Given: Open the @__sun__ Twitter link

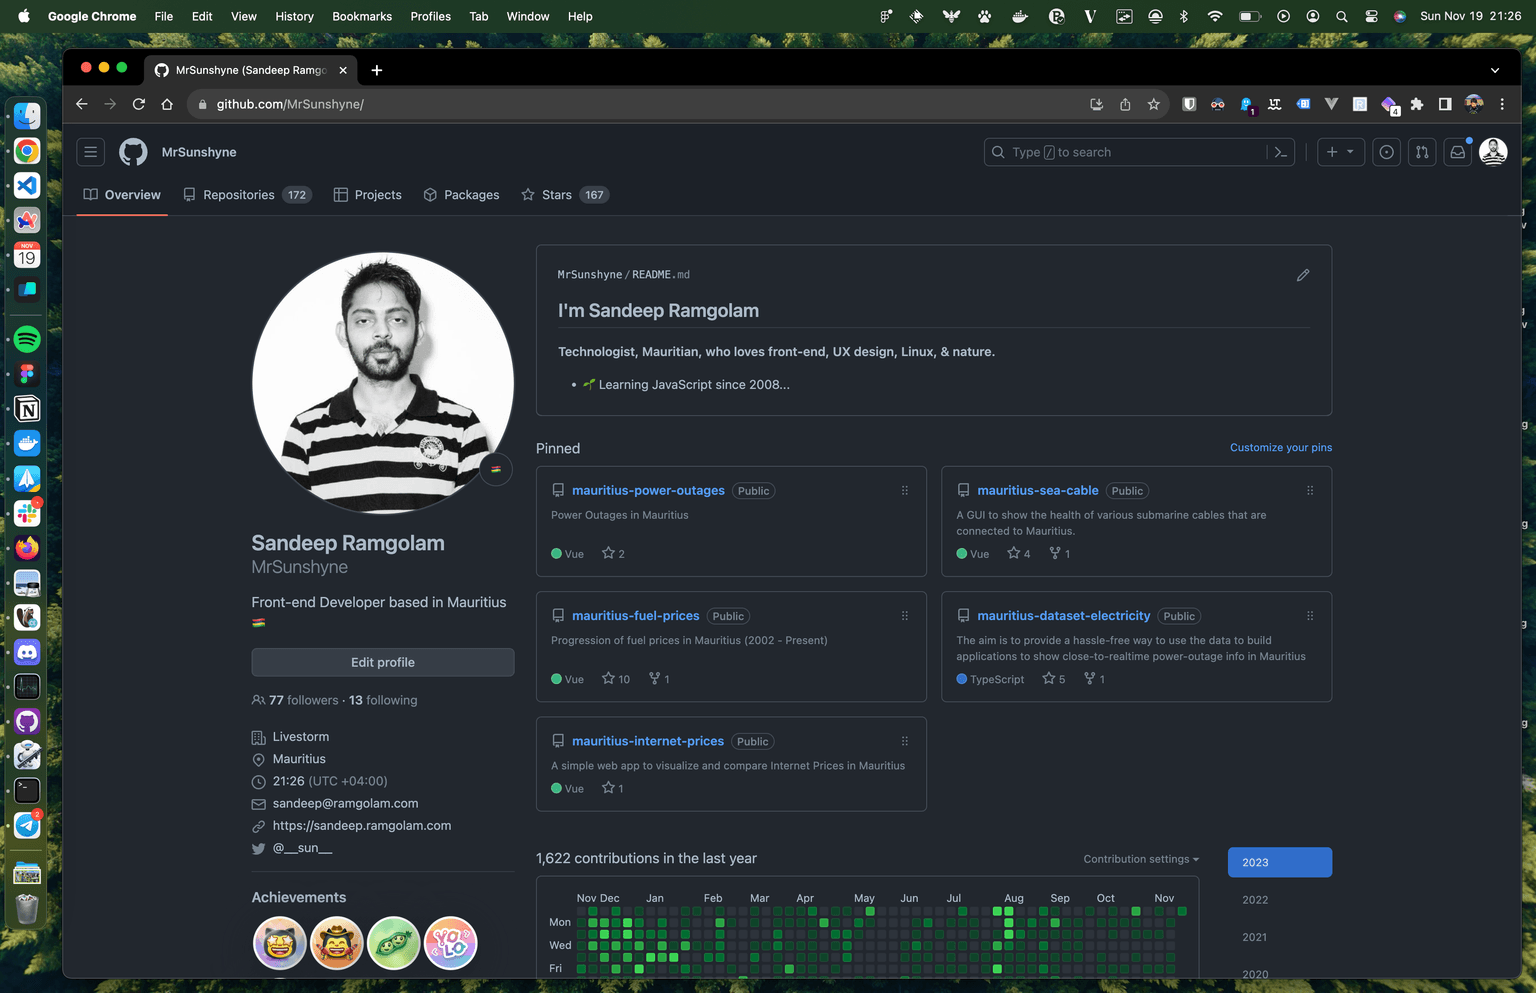Looking at the screenshot, I should pyautogui.click(x=302, y=848).
